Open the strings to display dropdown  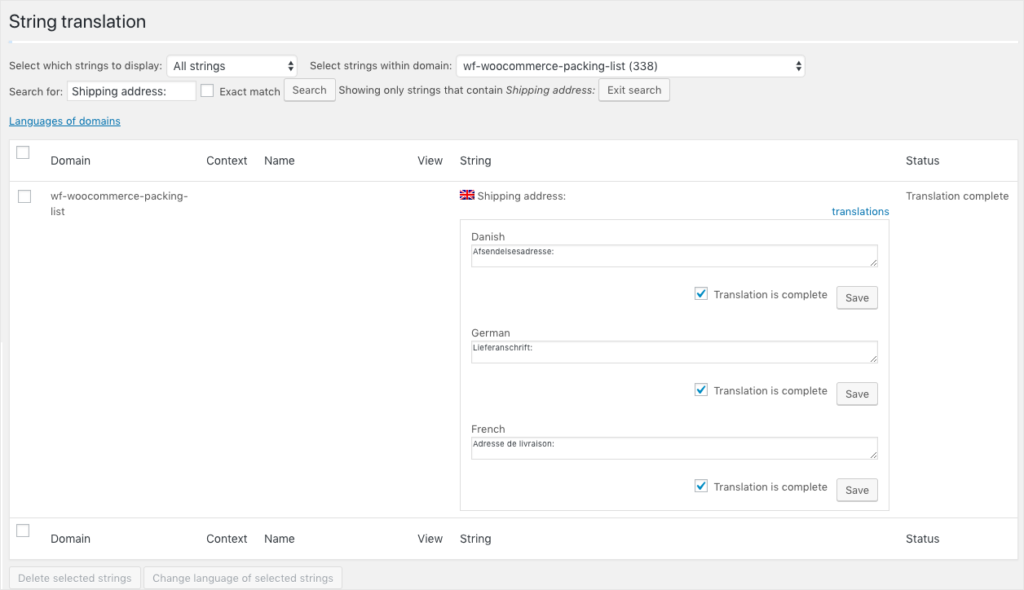click(232, 66)
